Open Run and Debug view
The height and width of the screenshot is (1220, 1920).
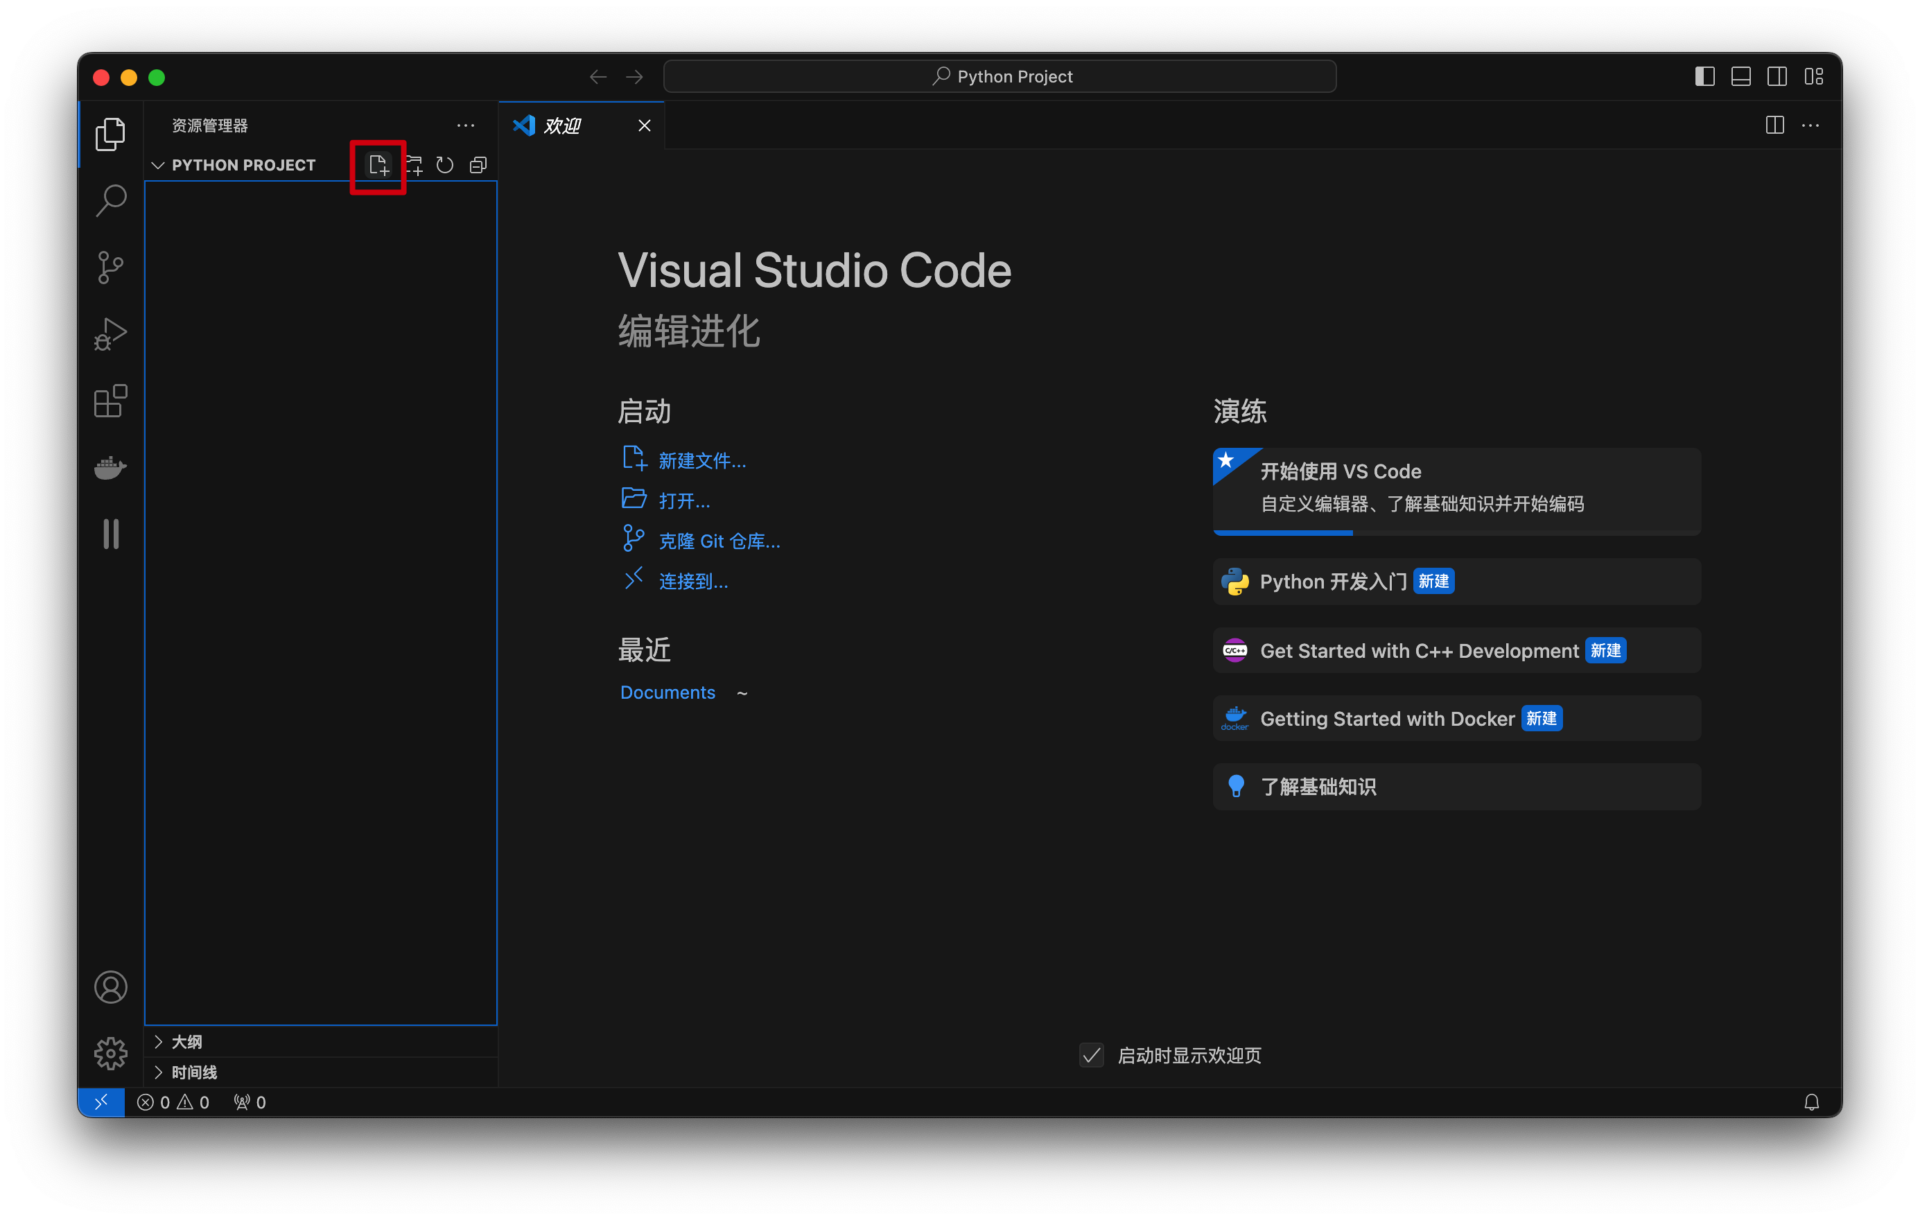[110, 334]
